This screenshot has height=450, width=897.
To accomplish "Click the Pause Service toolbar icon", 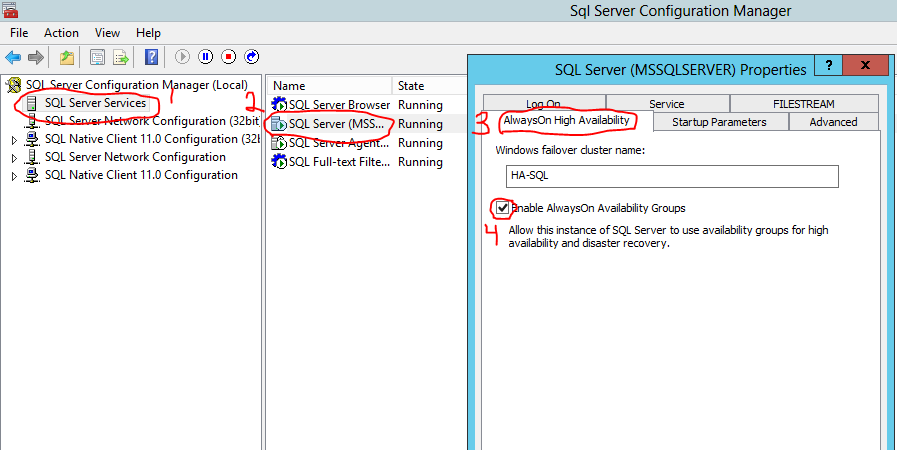I will pos(205,57).
